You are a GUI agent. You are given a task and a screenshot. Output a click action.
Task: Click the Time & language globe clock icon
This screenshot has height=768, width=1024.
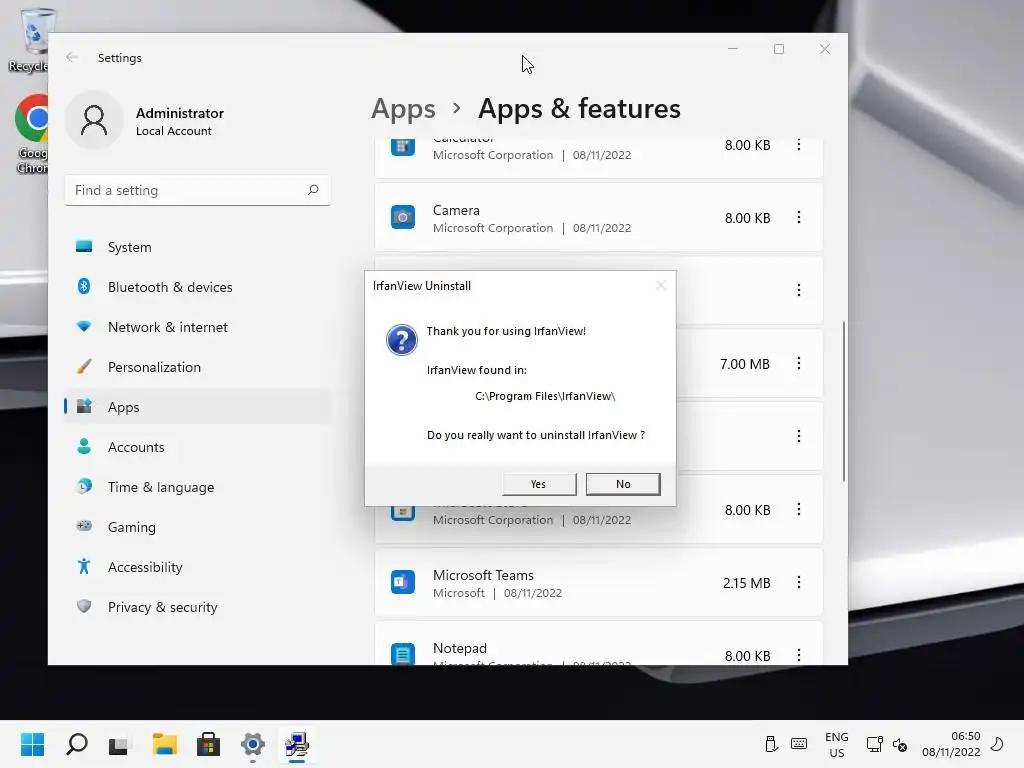84,486
